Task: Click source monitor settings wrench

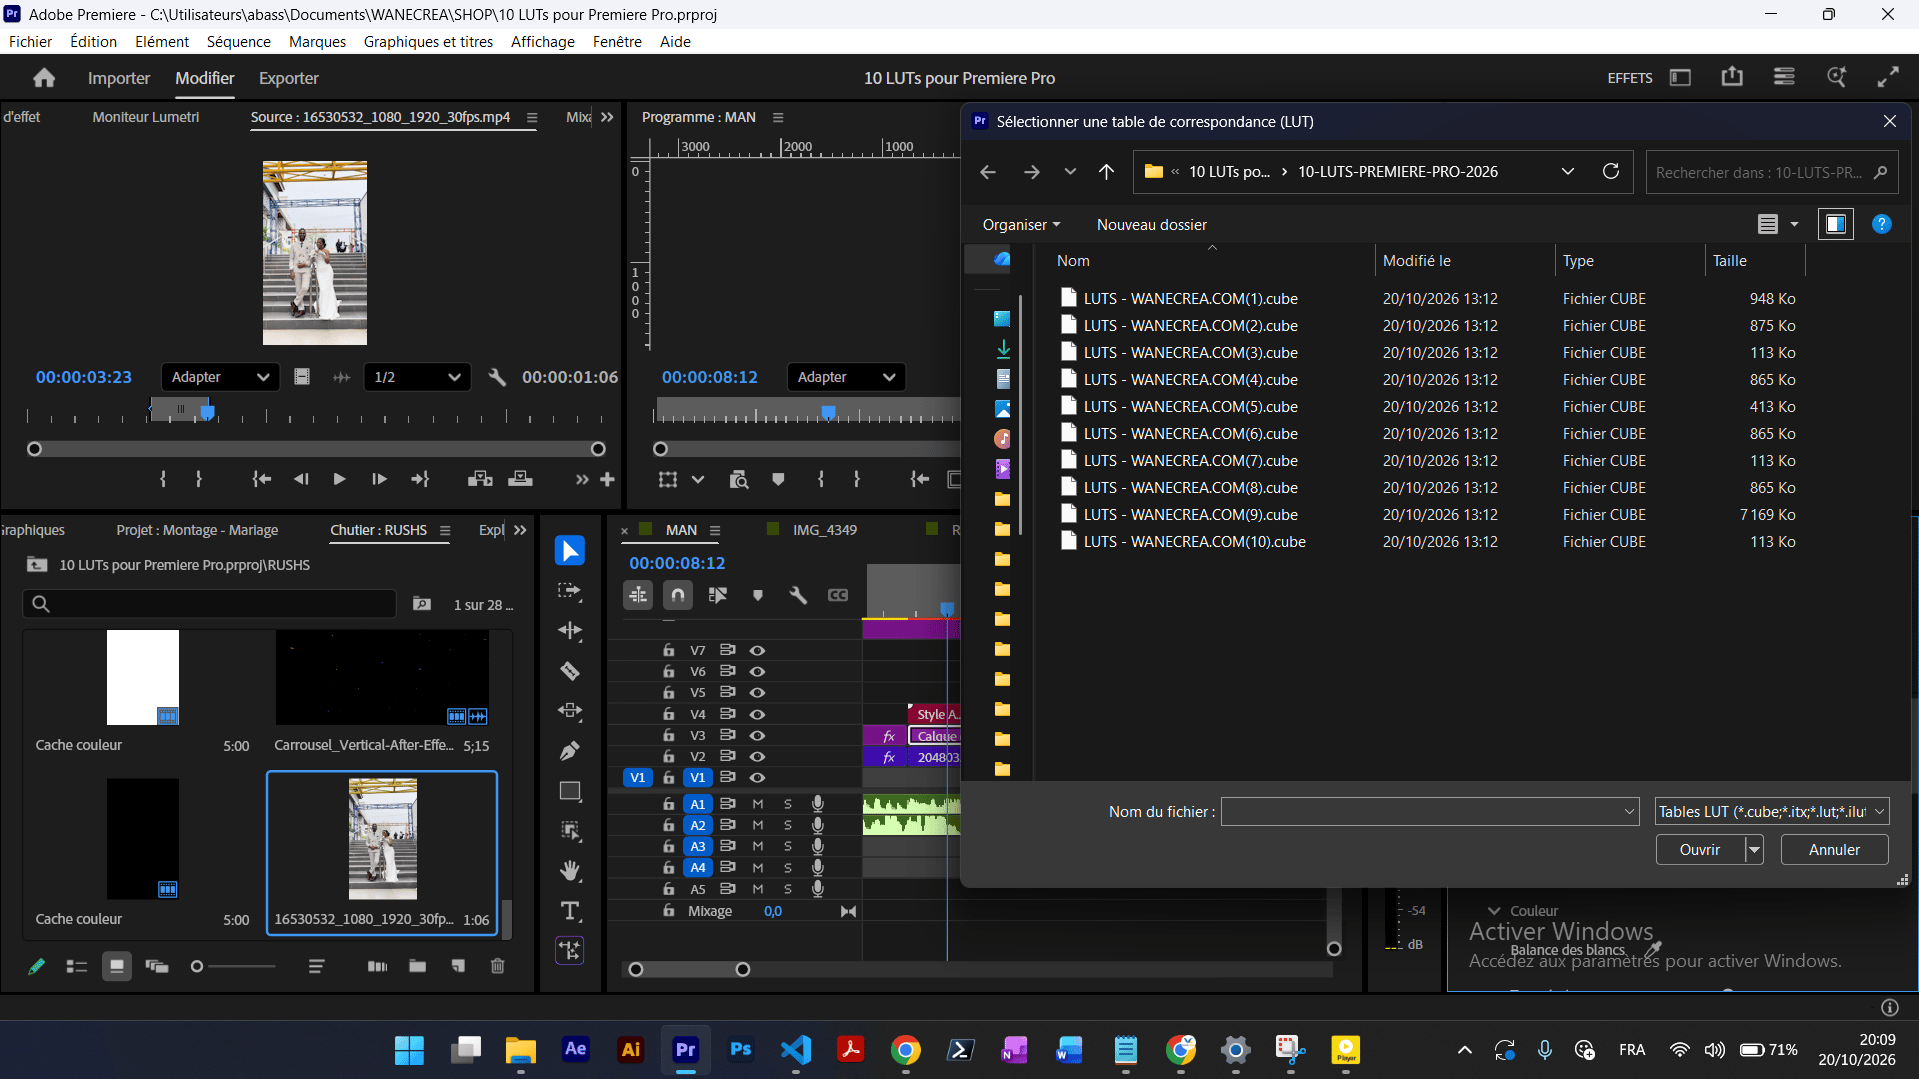Action: [497, 377]
